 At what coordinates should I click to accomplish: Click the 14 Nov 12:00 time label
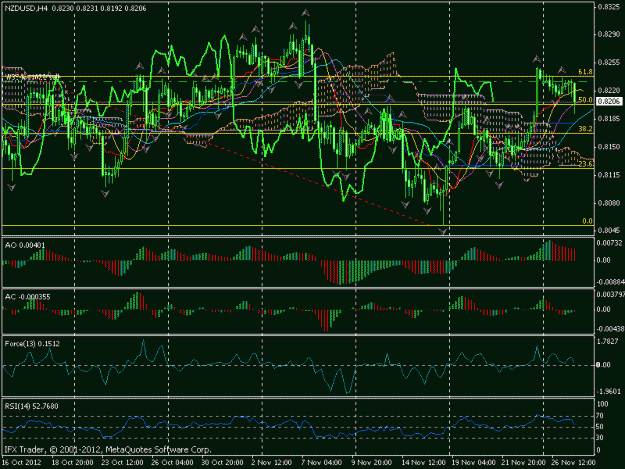[x=424, y=463]
